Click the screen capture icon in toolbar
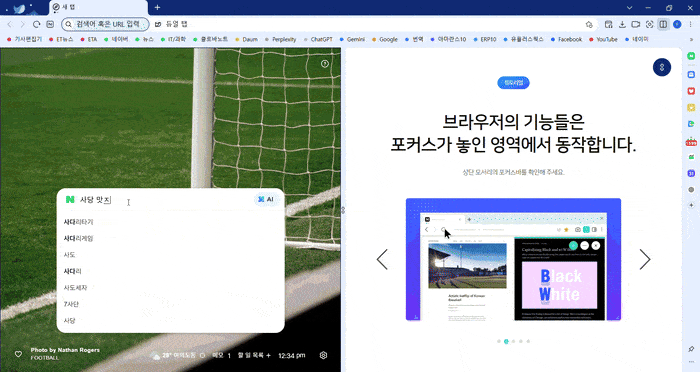 650,24
